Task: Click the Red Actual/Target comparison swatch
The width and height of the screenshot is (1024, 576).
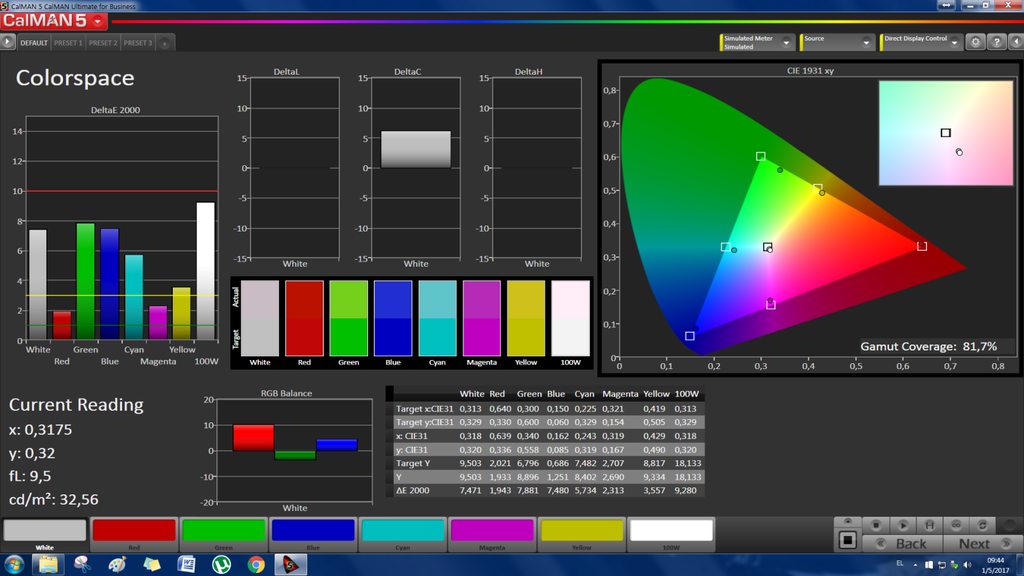Action: 304,318
